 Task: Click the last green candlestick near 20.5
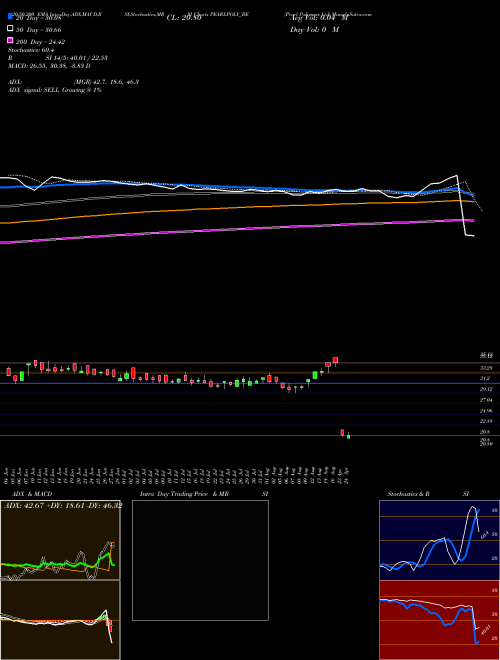[348, 436]
